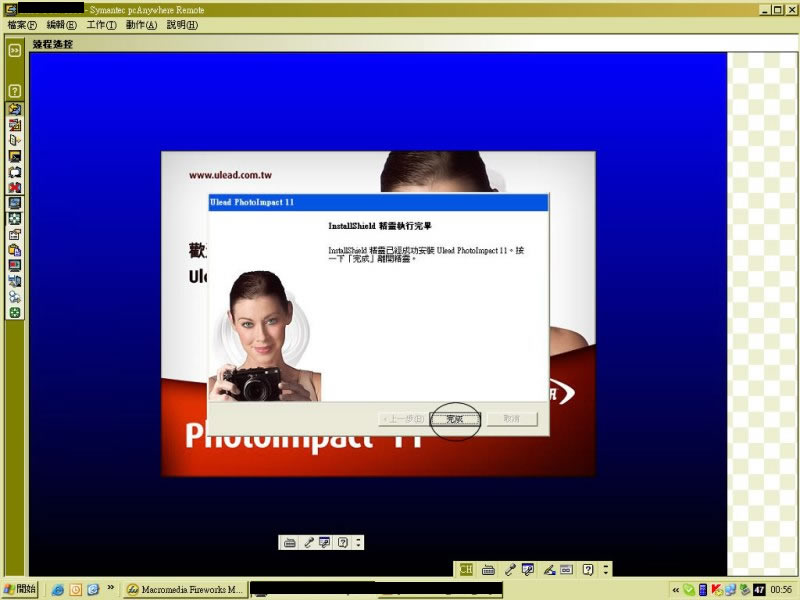Viewport: 800px width, 600px height.
Task: Expand the pcAnywhere sidebar with the >> button
Action: [15, 50]
